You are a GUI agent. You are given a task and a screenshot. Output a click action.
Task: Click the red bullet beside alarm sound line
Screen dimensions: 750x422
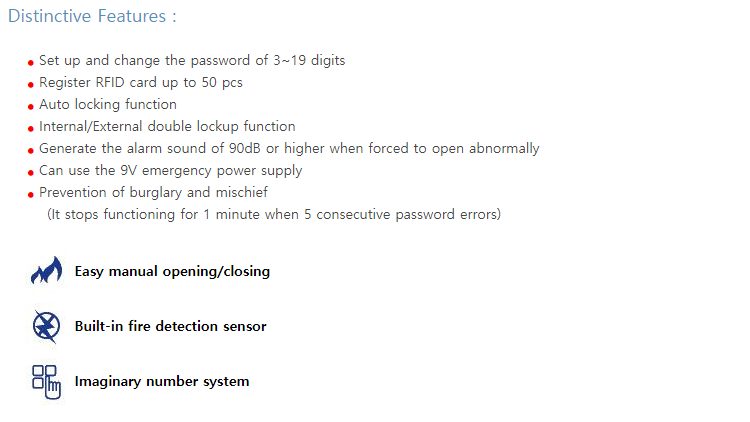[31, 151]
